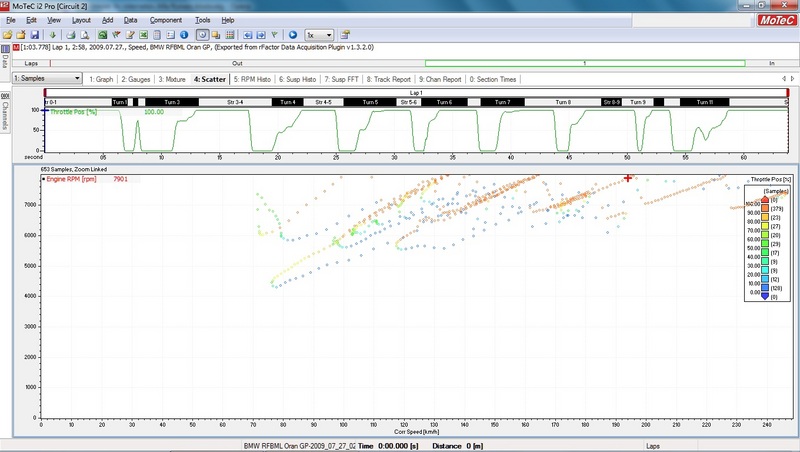Open the Add menu
This screenshot has width=800, height=452.
[x=108, y=20]
